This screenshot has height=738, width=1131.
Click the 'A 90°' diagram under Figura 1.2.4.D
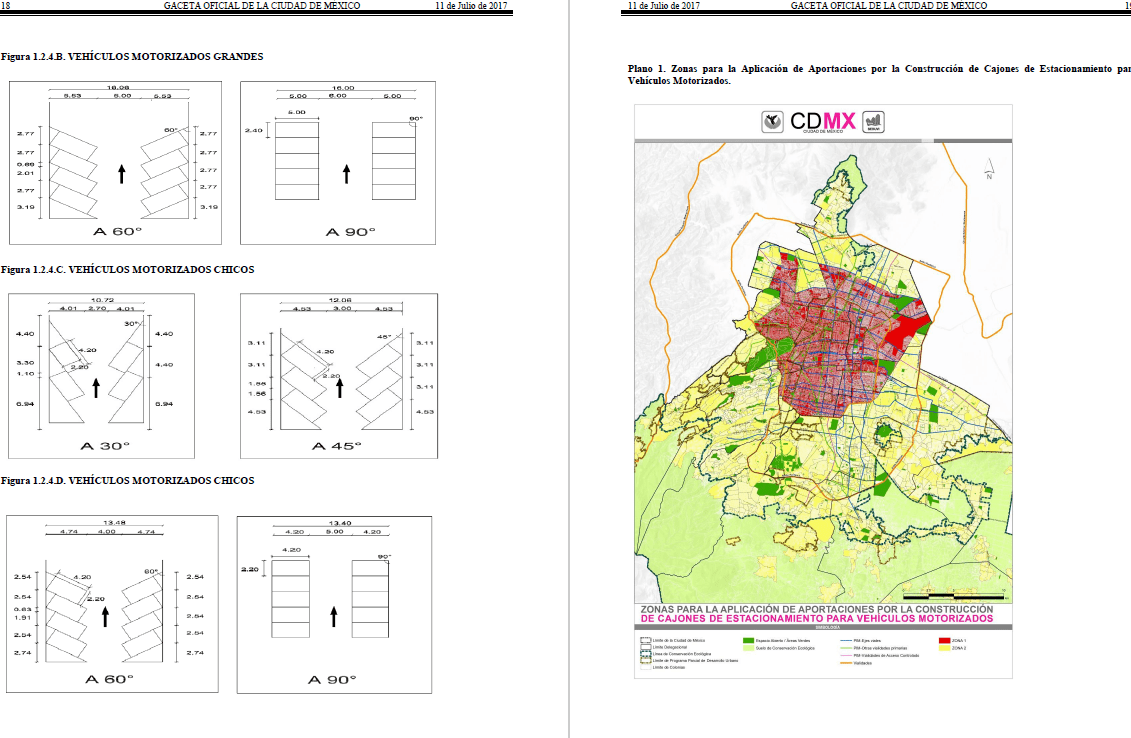[x=335, y=605]
